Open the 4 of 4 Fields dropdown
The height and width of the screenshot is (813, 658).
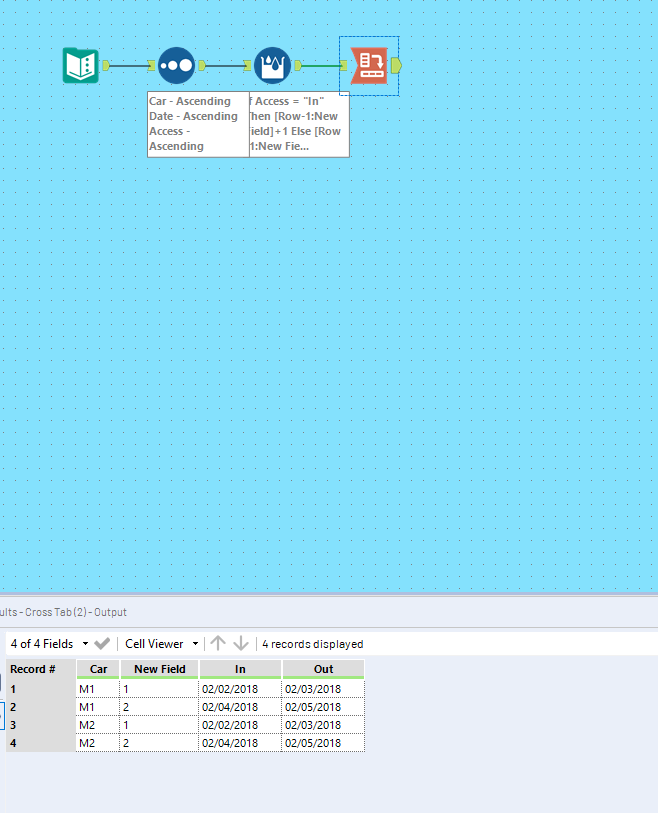(x=49, y=643)
